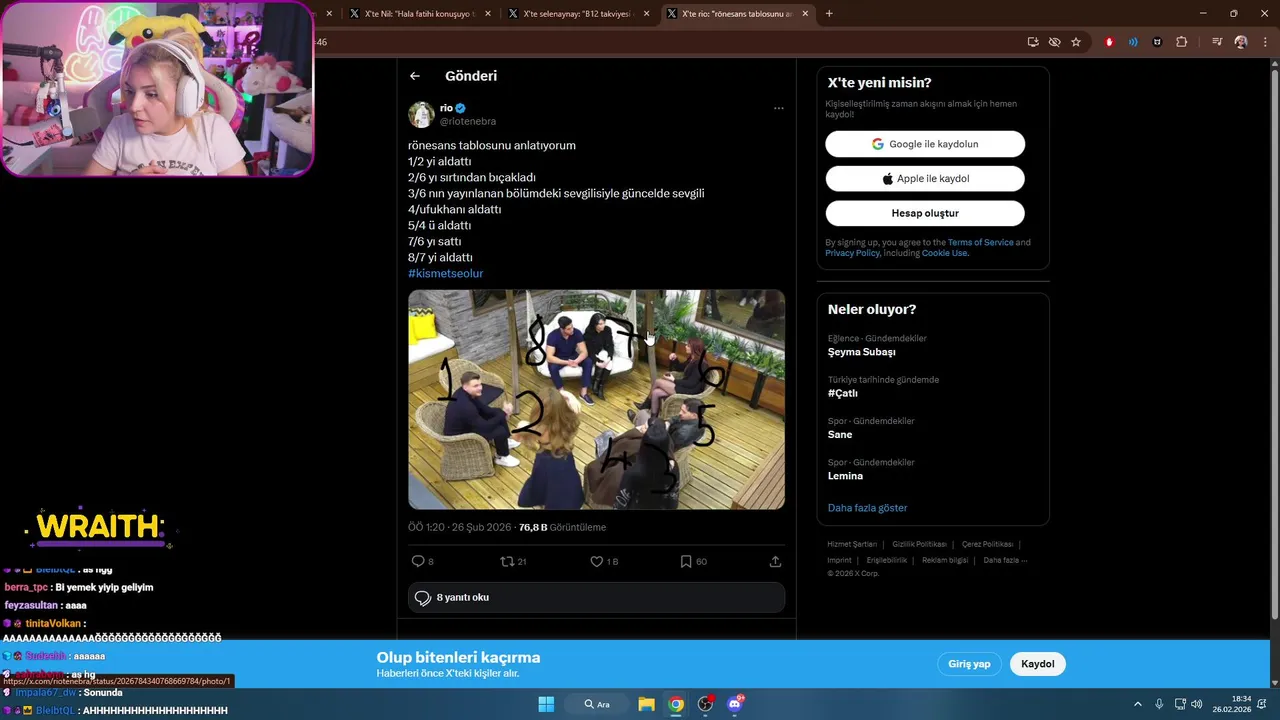The width and height of the screenshot is (1280, 720).
Task: Open Hizmet Şartları footer link
Action: 852,544
